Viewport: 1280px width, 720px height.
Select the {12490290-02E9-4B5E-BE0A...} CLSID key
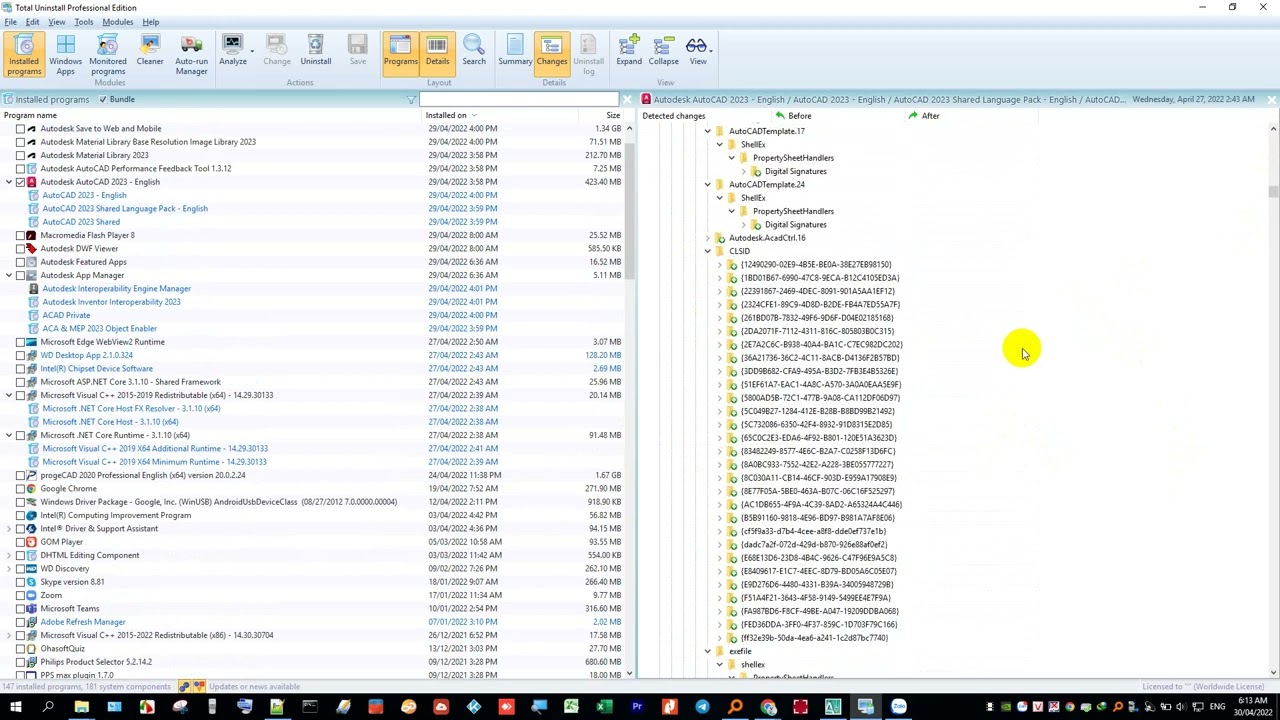(x=815, y=264)
